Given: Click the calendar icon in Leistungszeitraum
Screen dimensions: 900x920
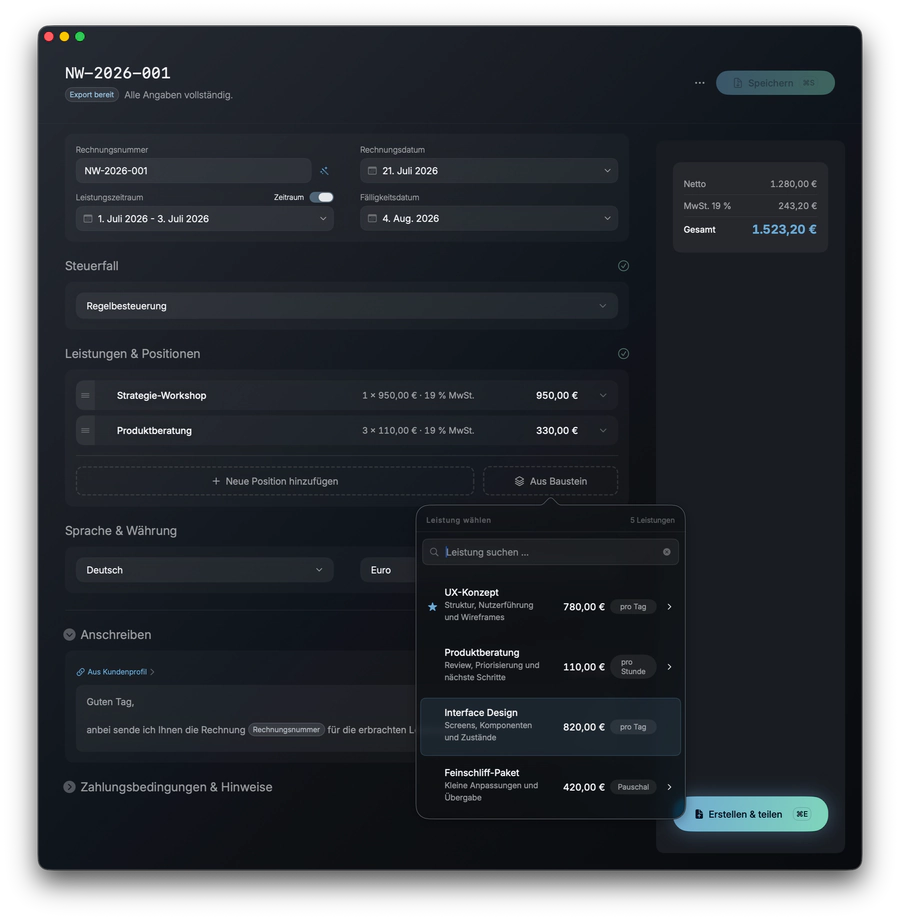Looking at the screenshot, I should [88, 218].
